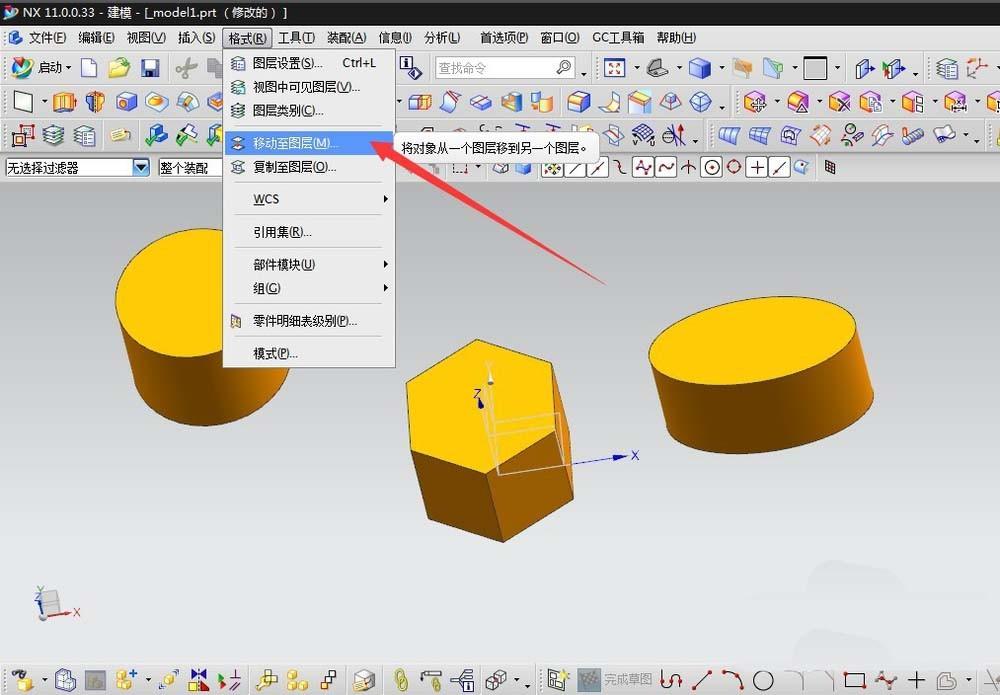Click the Fit view icon

tap(614, 68)
